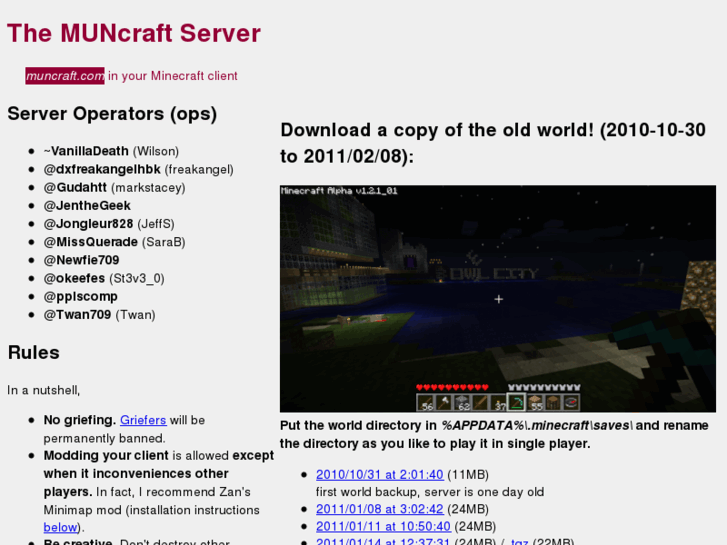The height and width of the screenshot is (545, 727).
Task: Click the 'in your Minecraft client' text
Action: pyautogui.click(x=173, y=76)
